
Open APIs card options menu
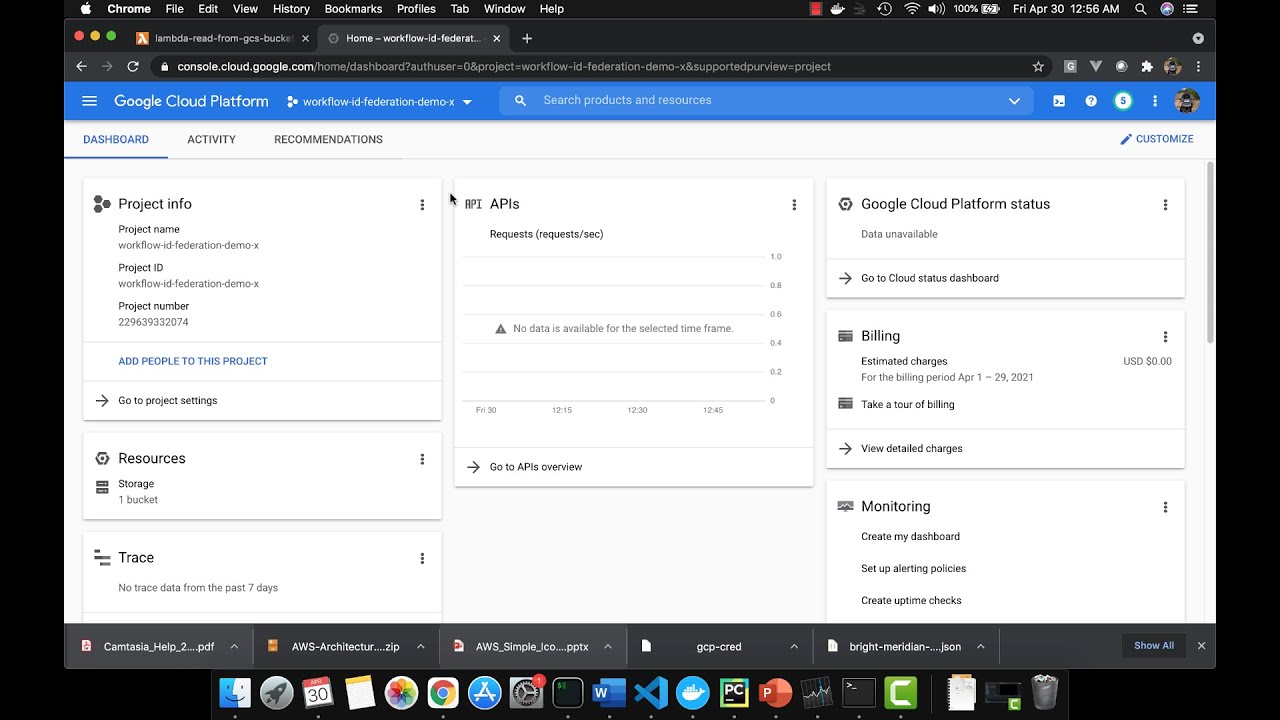coord(794,205)
